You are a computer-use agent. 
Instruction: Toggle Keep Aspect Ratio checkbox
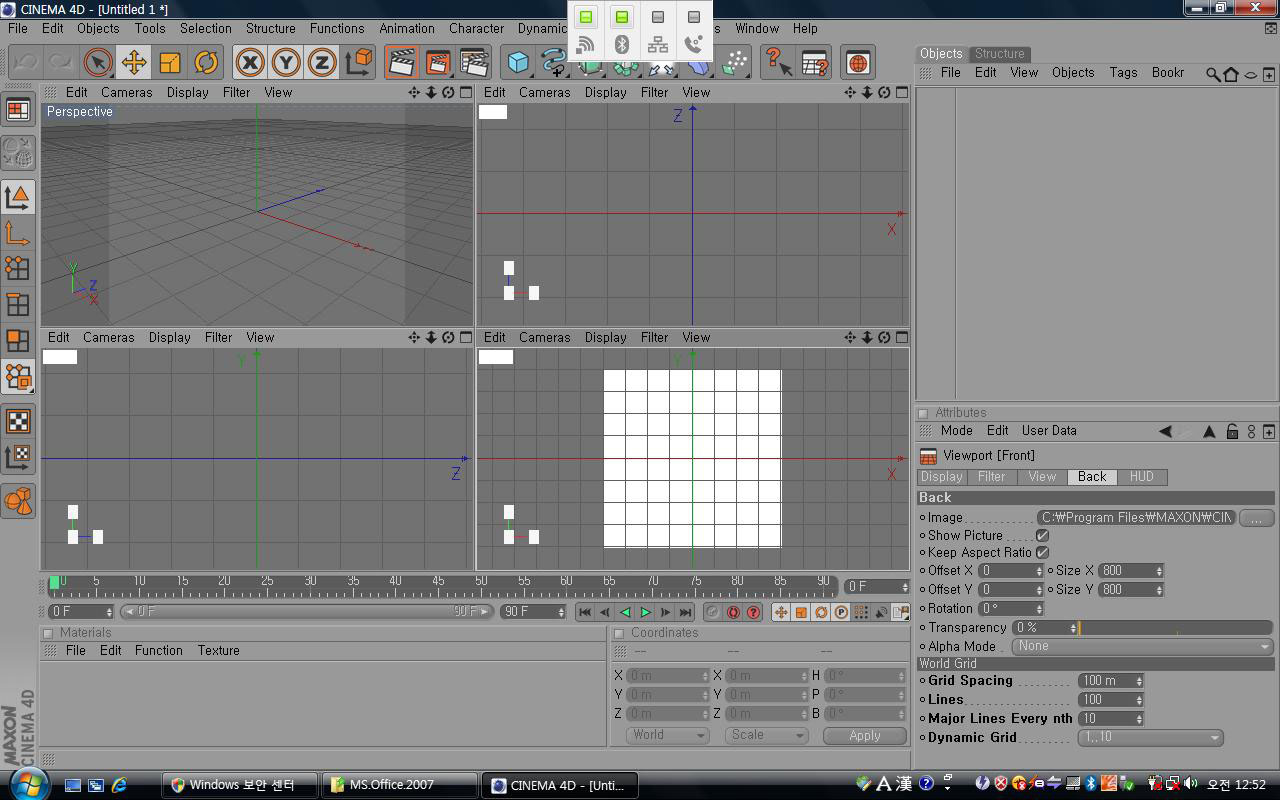pos(1042,552)
